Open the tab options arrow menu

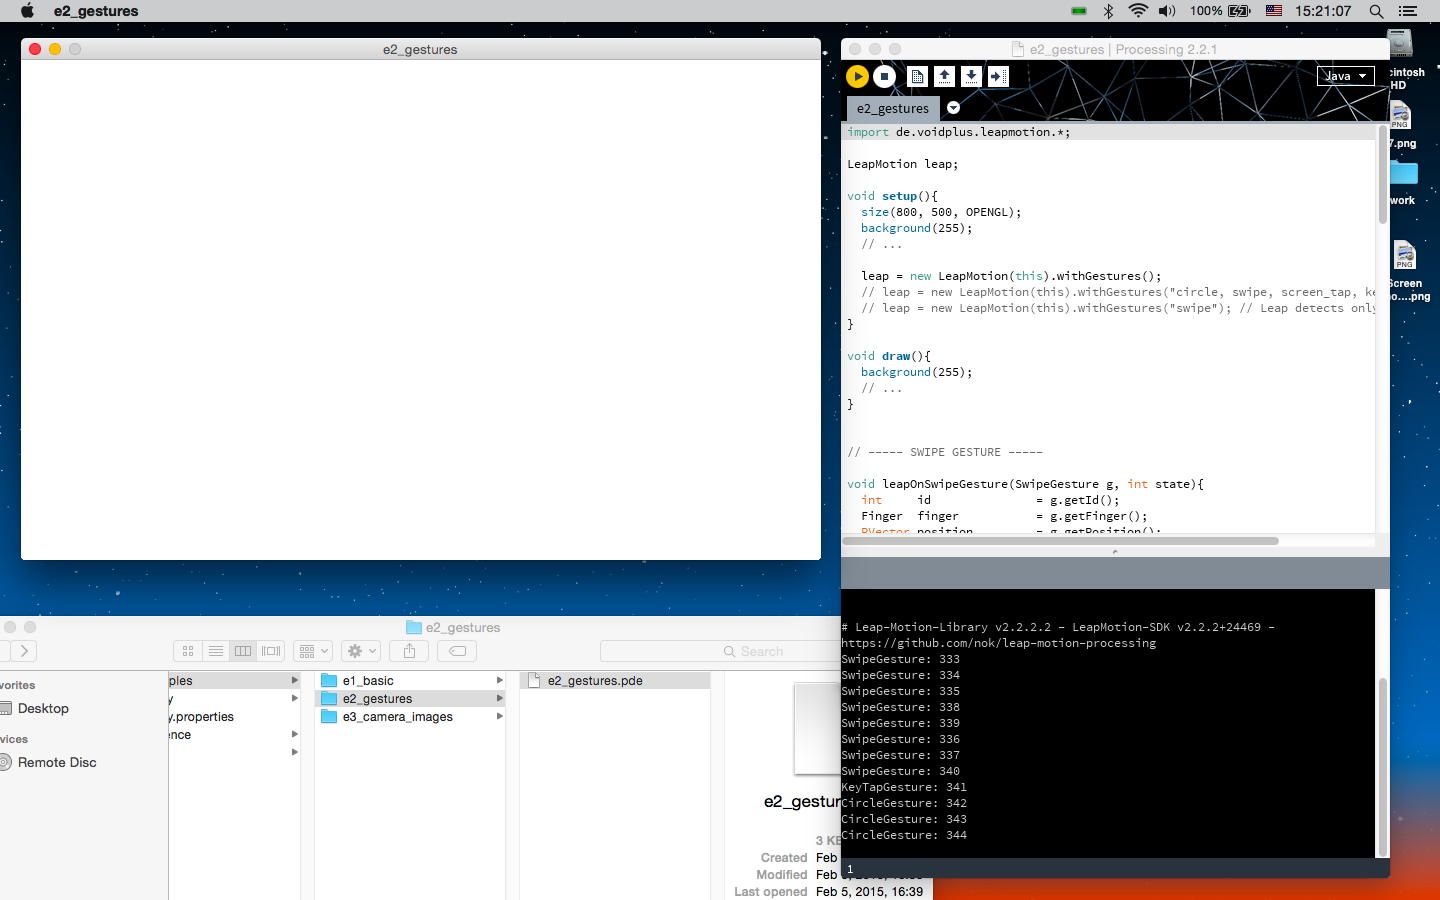[x=953, y=108]
